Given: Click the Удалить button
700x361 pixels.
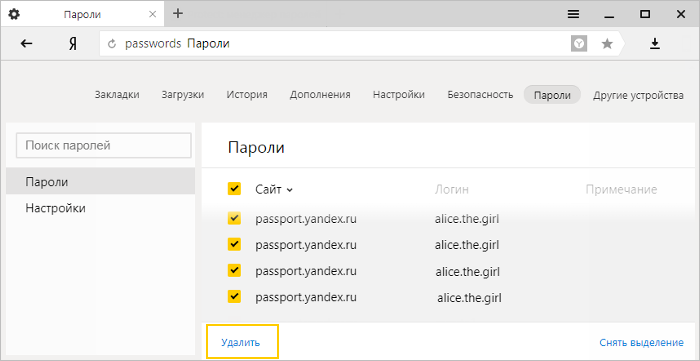Looking at the screenshot, I should click(242, 342).
